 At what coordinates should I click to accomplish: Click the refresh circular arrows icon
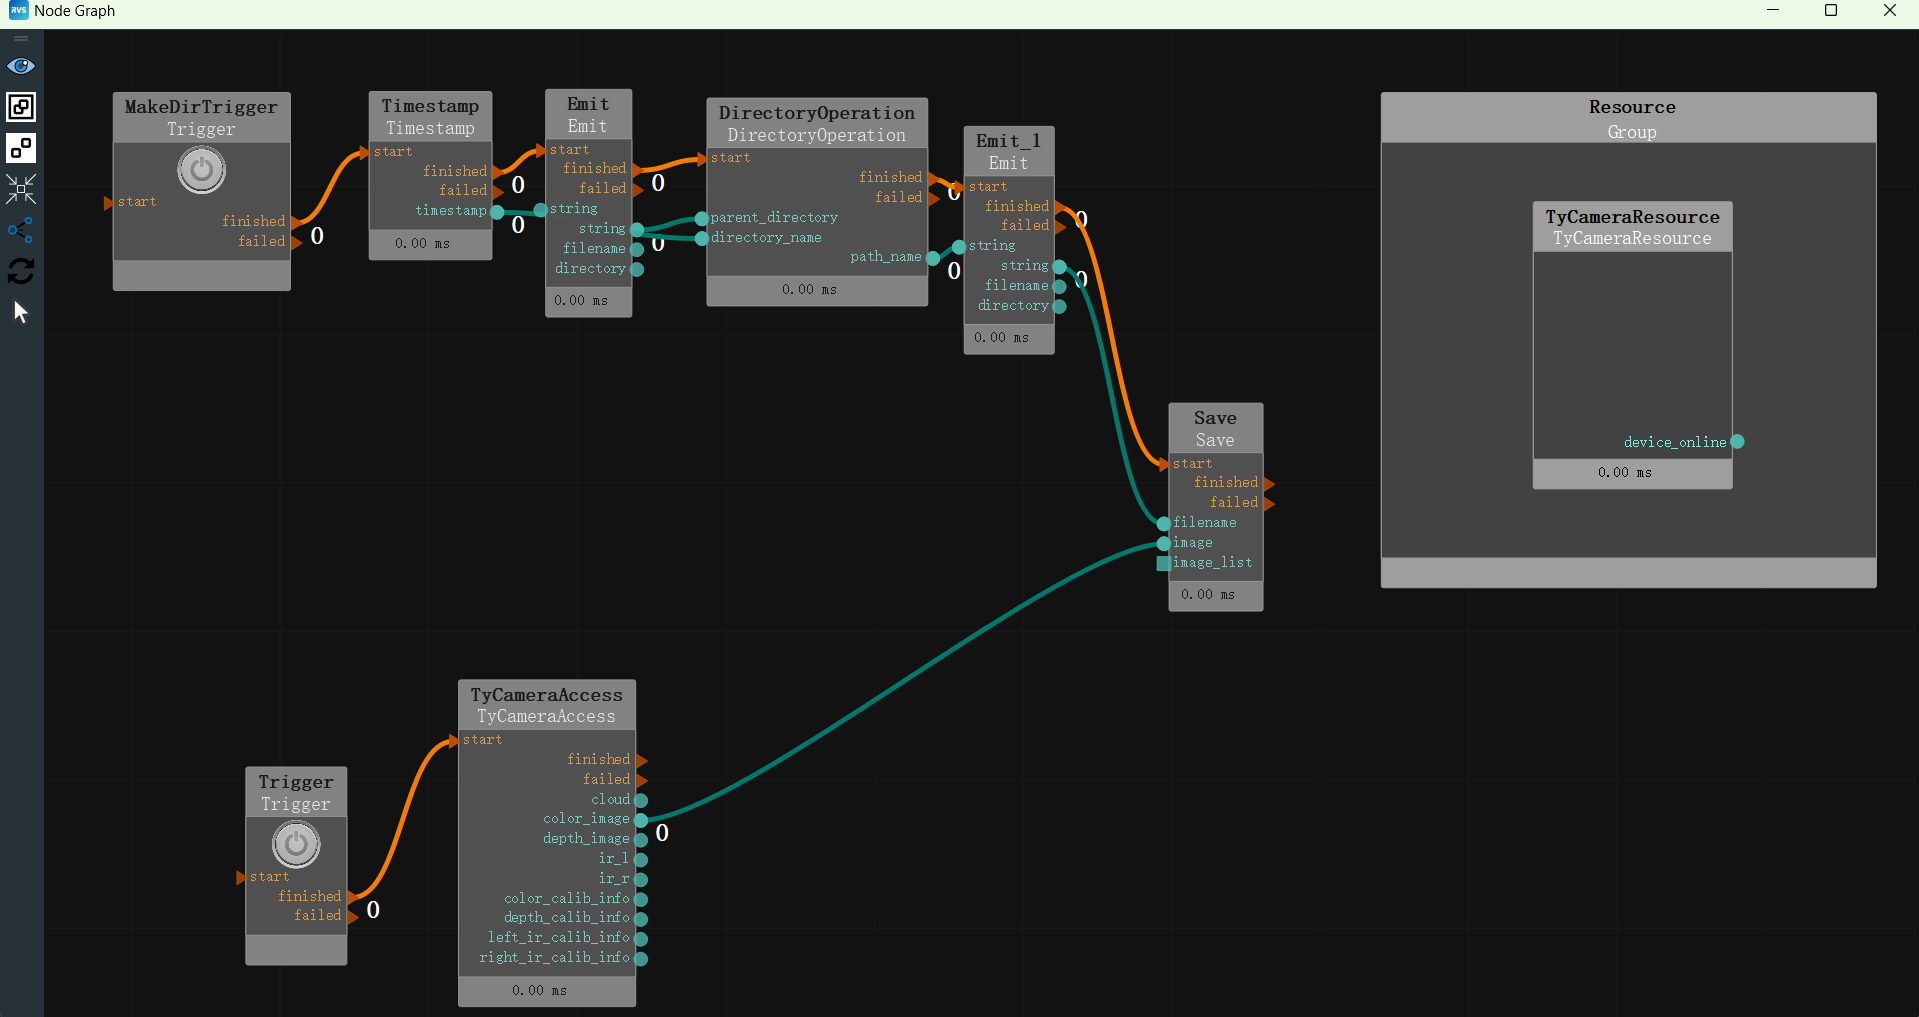pyautogui.click(x=21, y=271)
